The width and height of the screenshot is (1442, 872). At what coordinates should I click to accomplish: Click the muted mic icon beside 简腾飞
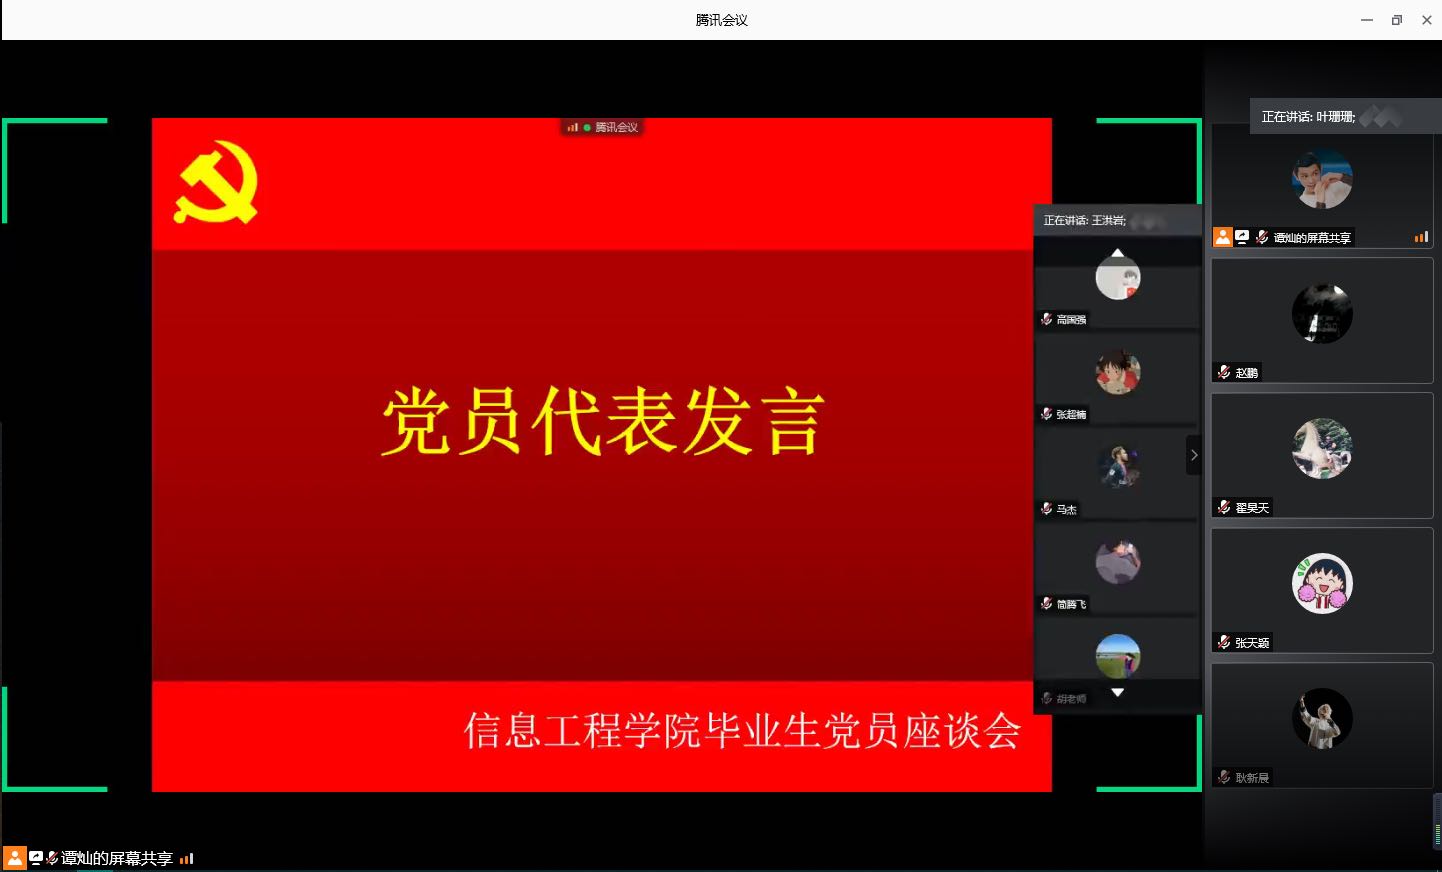1047,603
